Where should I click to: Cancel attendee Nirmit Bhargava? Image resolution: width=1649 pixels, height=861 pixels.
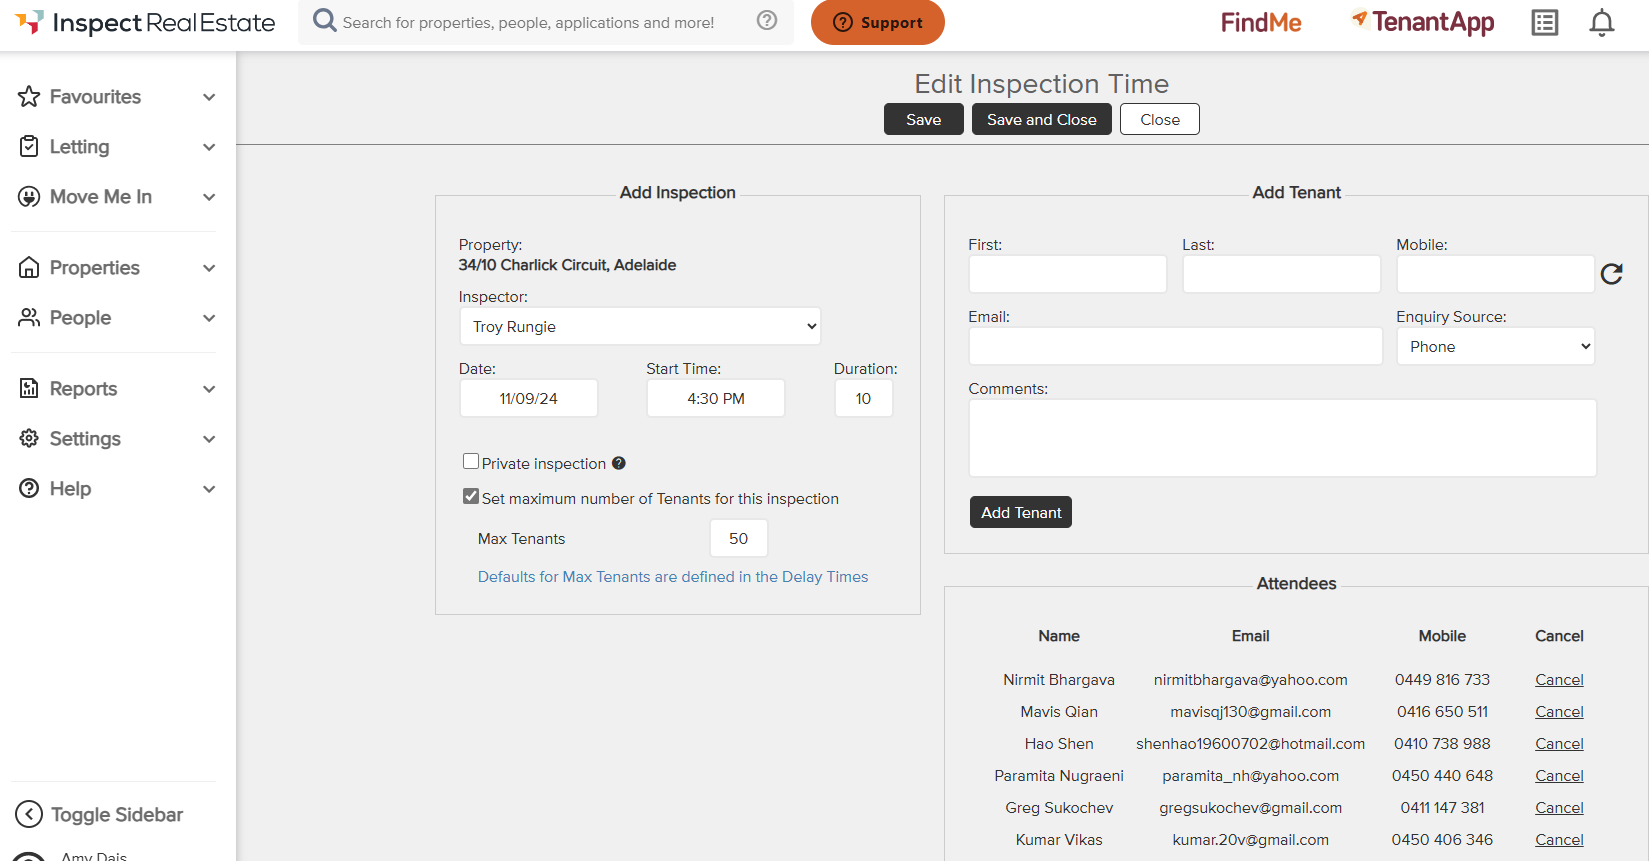click(1558, 680)
